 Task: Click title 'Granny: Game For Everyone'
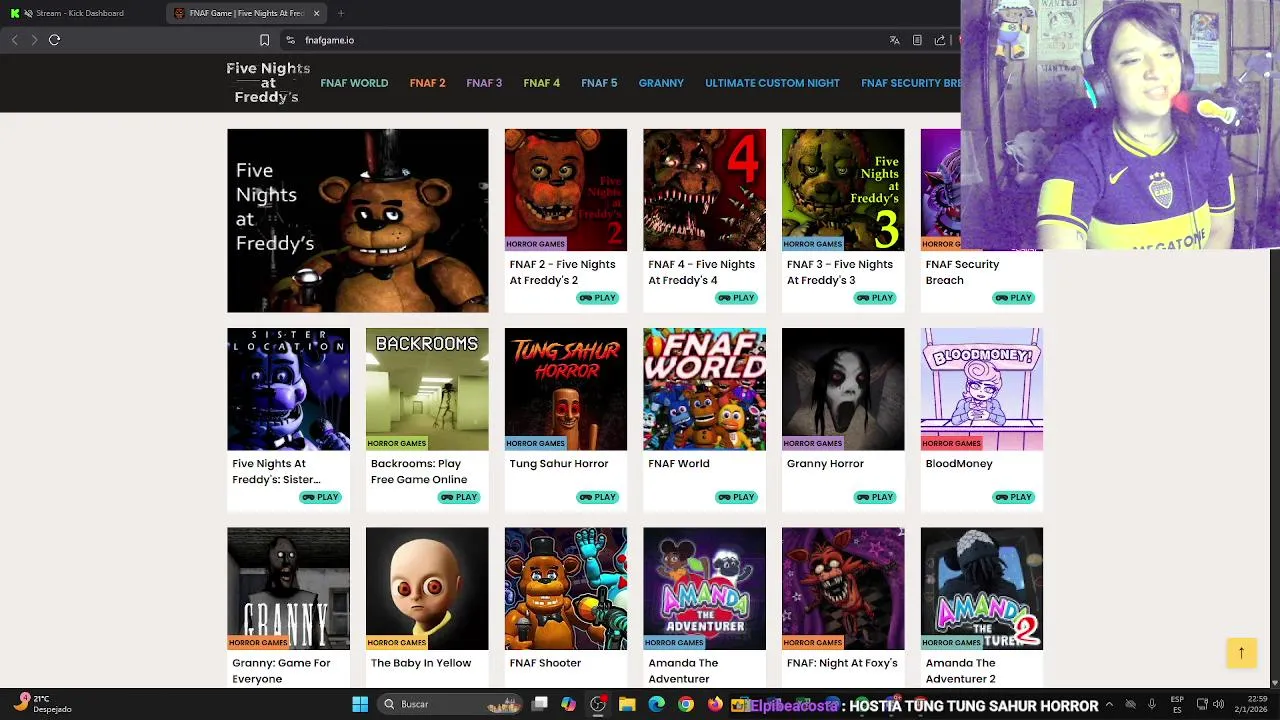281,671
